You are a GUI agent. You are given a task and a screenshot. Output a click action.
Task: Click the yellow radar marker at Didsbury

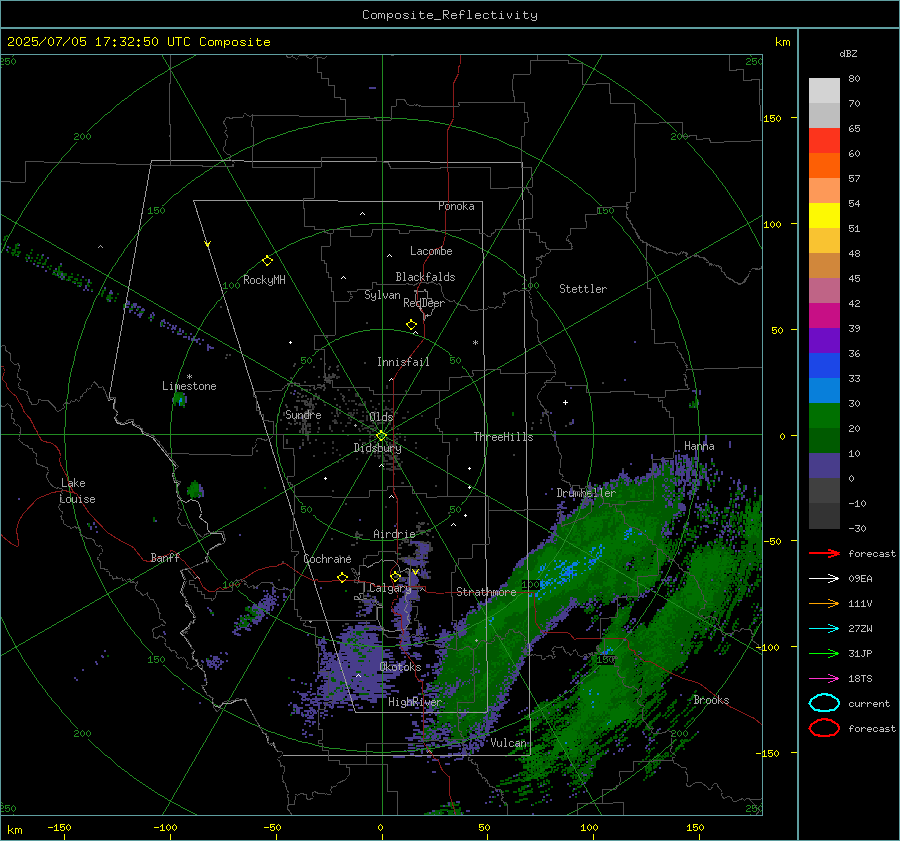click(x=381, y=436)
